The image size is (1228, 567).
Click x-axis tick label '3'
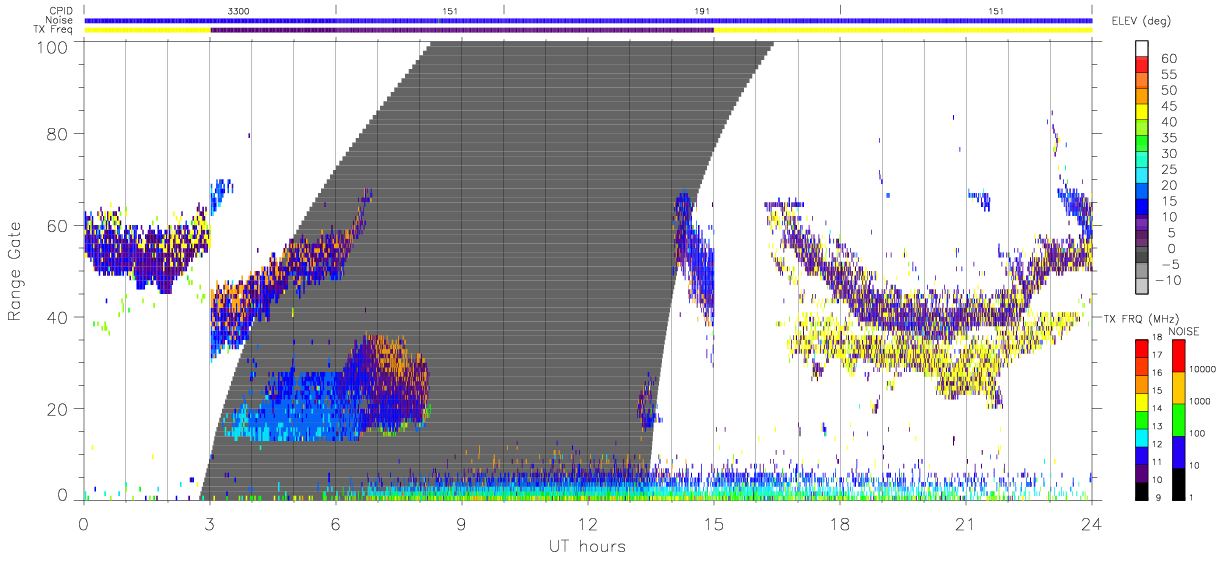pos(210,523)
